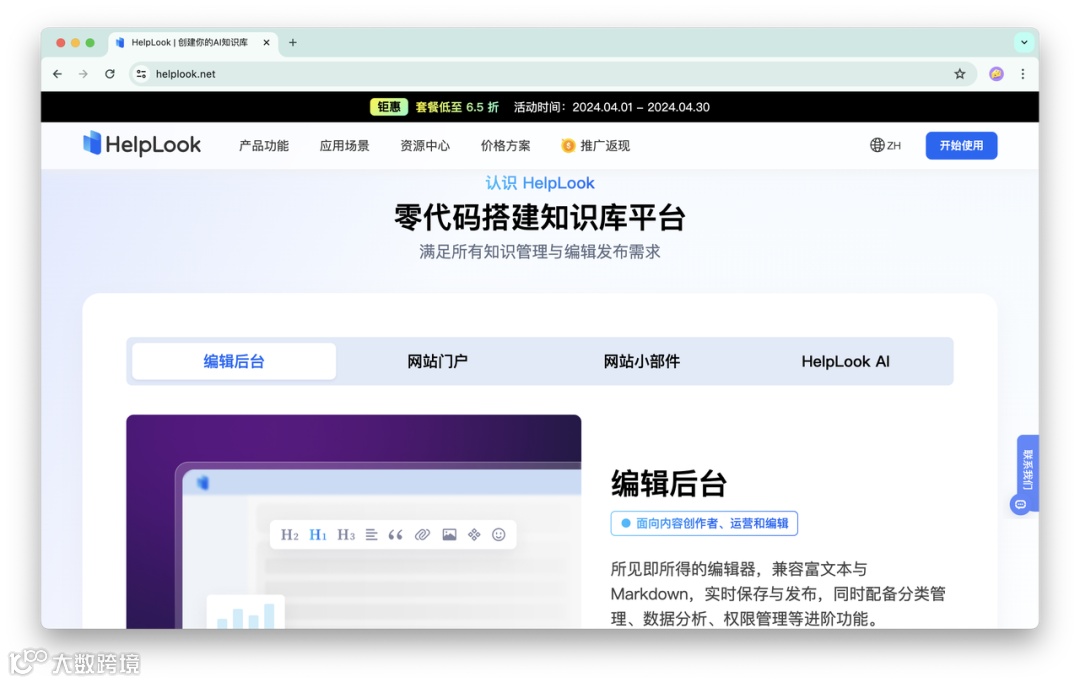Click the HelpLook logo in the navigation bar
Image resolution: width=1080 pixels, height=683 pixels.
click(x=142, y=145)
